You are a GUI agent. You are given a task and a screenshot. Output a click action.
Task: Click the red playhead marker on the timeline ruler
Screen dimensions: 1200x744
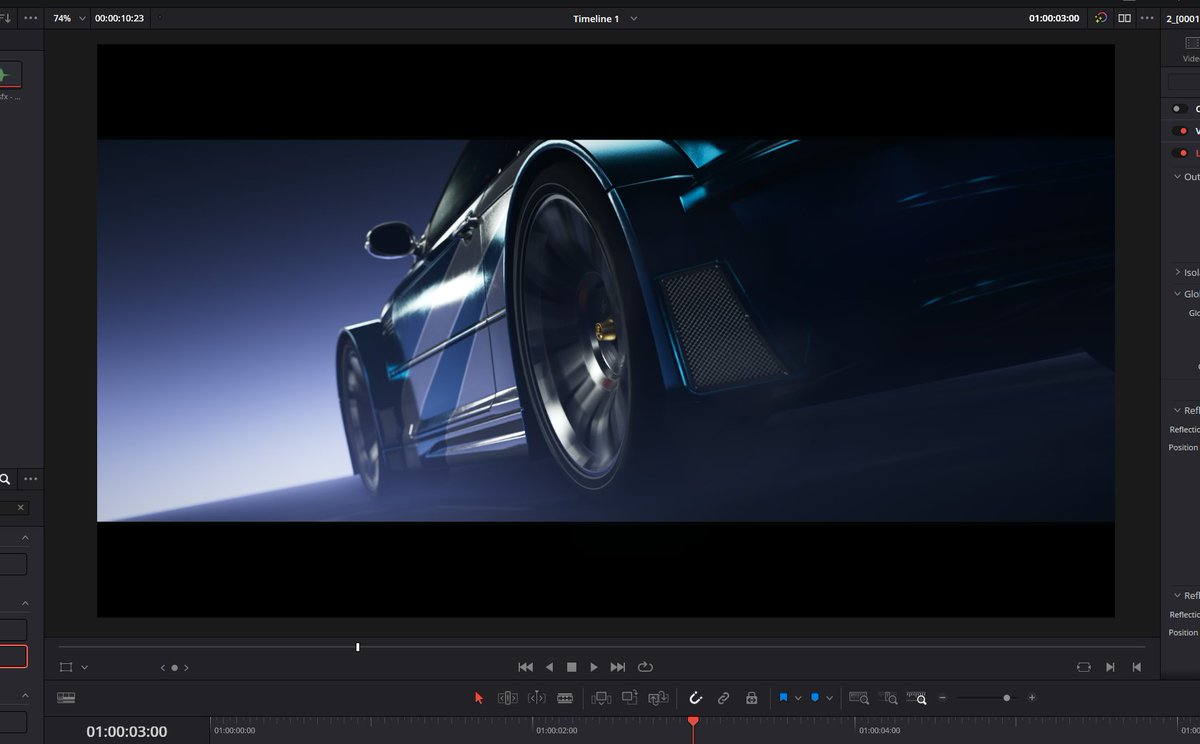[x=694, y=720]
